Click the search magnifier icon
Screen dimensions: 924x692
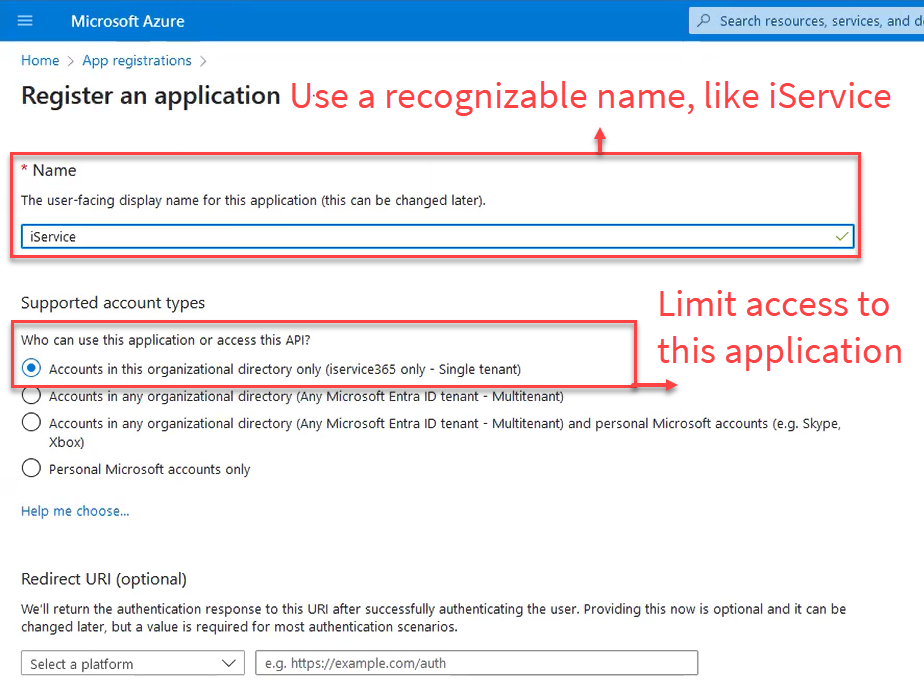[x=704, y=21]
